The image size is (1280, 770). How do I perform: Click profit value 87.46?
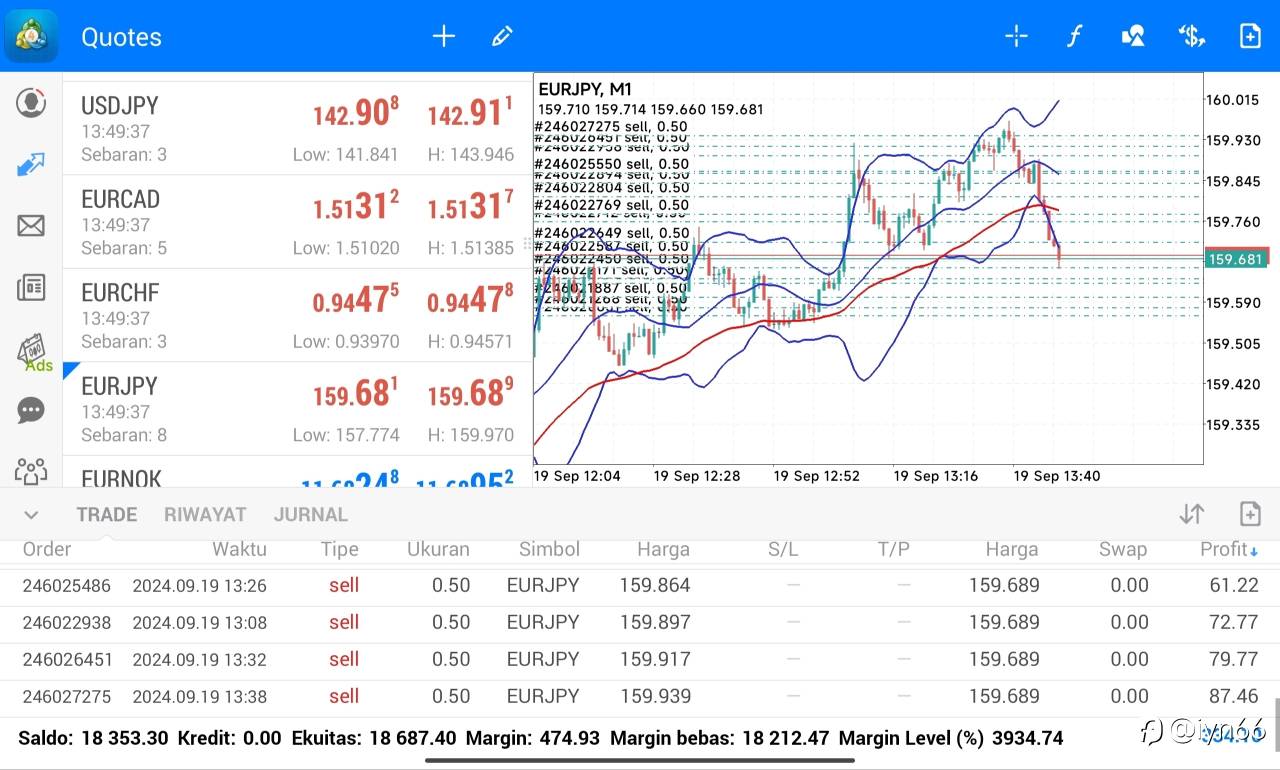[x=1234, y=696]
